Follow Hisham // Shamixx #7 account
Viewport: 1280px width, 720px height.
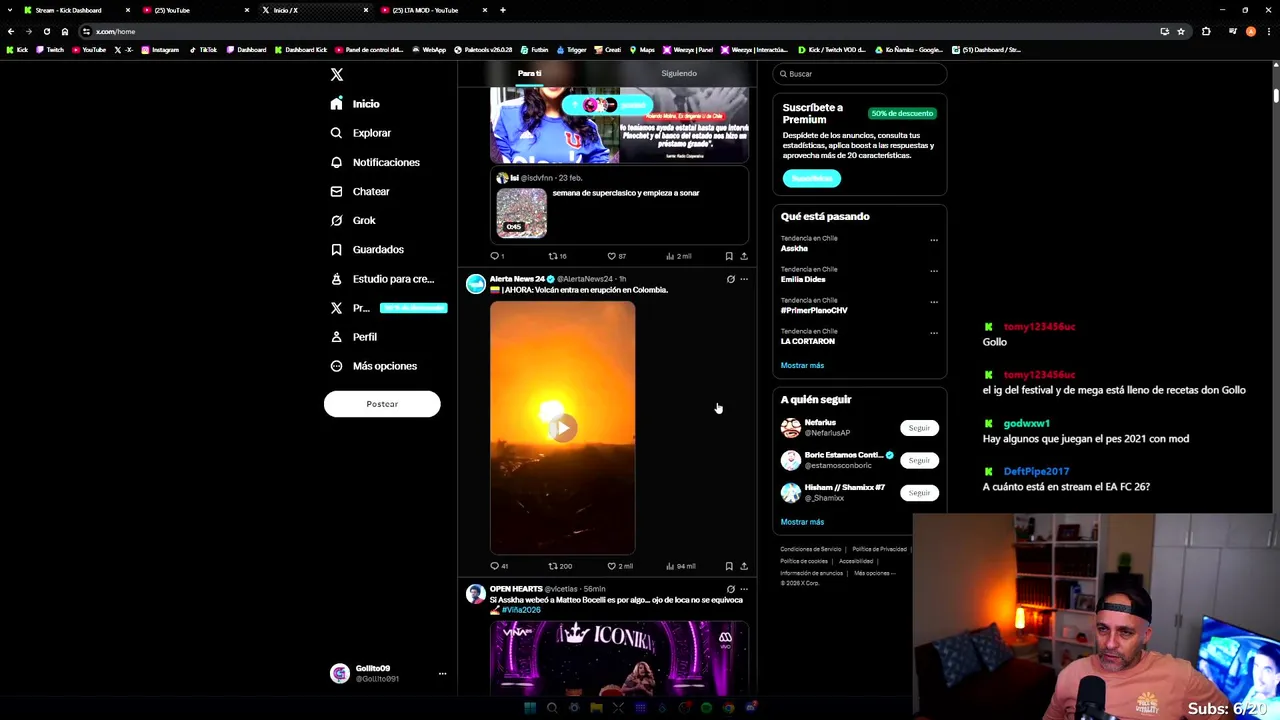[919, 492]
